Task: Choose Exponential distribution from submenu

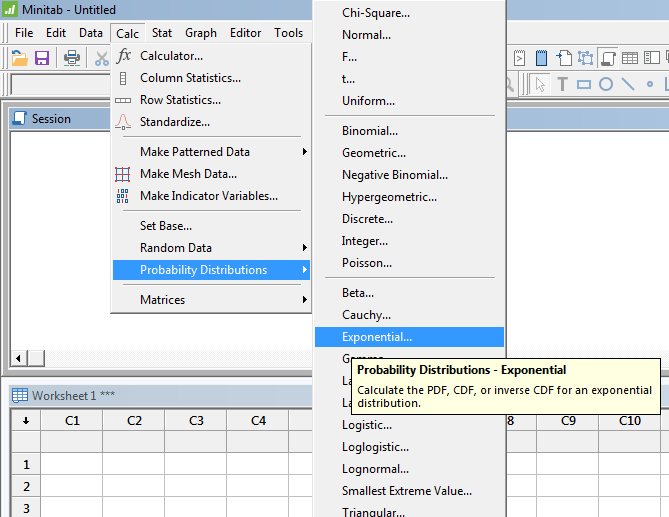Action: (x=376, y=337)
